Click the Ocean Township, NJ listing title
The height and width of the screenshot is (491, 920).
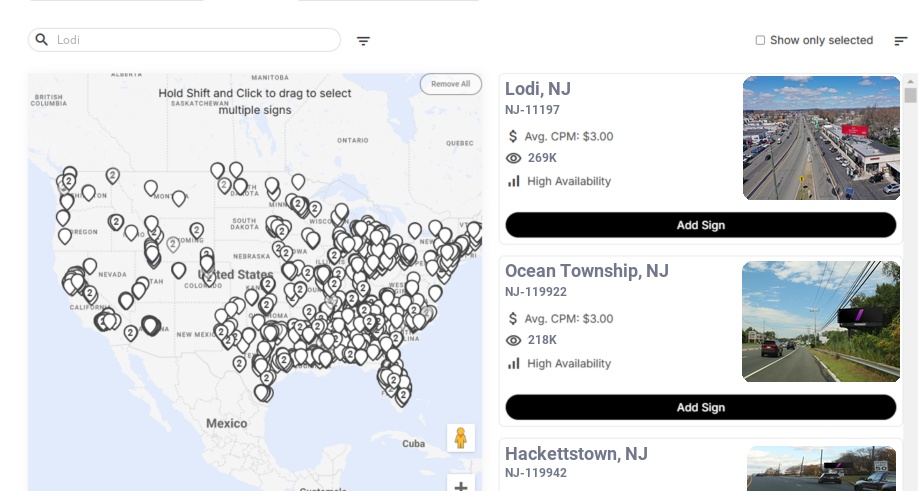587,271
